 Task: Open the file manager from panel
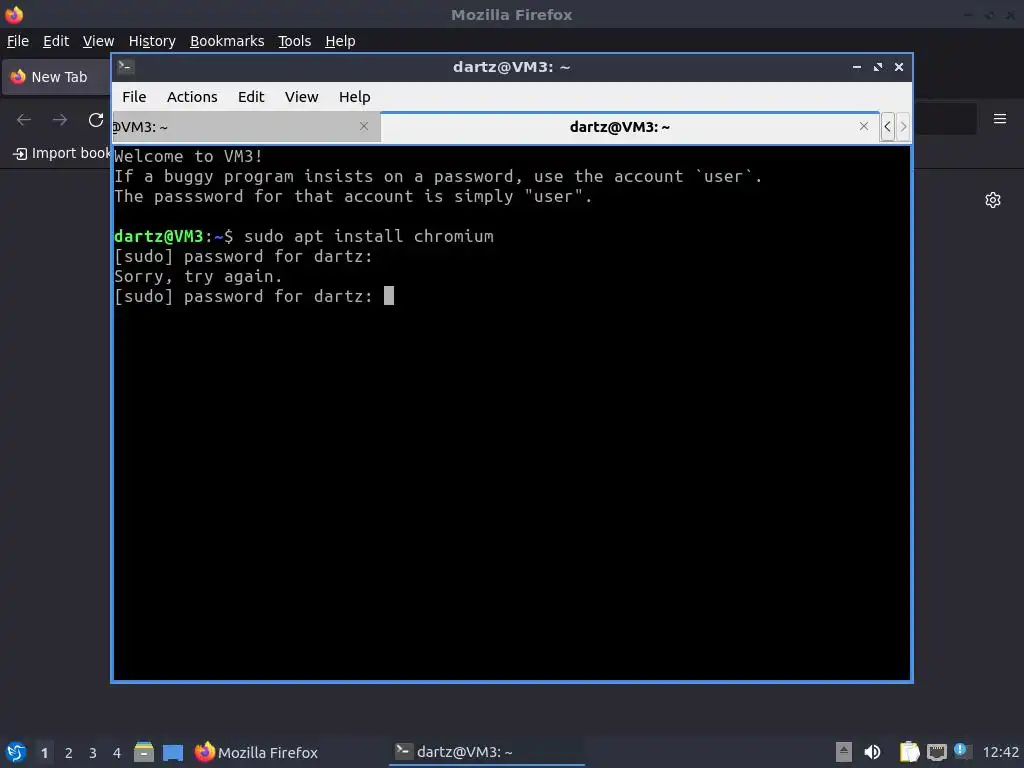coord(144,752)
